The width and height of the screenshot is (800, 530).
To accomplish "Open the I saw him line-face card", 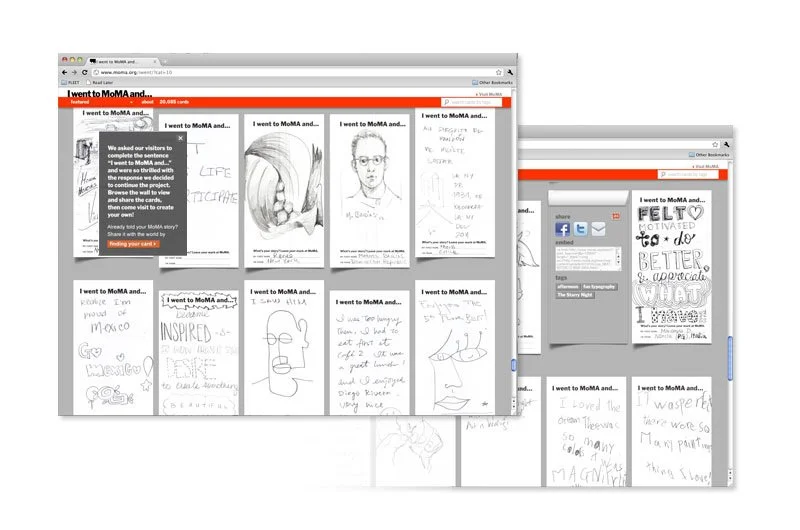I will point(284,347).
